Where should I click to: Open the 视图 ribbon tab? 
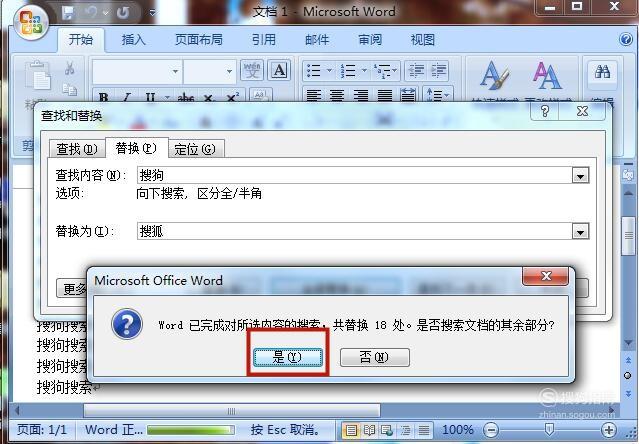(x=423, y=40)
